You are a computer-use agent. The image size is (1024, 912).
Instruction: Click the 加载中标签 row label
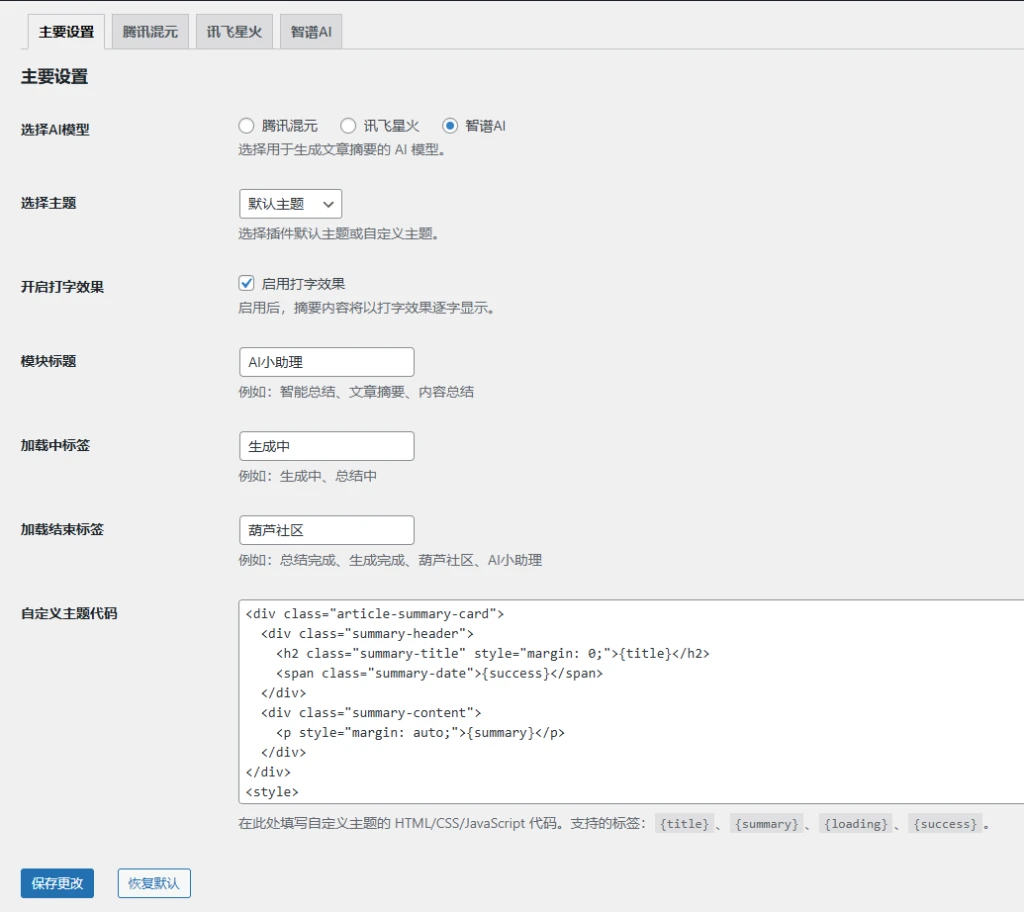(55, 446)
